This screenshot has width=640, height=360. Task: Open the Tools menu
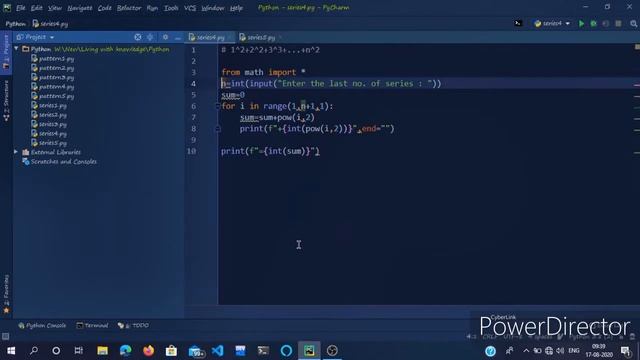click(171, 8)
